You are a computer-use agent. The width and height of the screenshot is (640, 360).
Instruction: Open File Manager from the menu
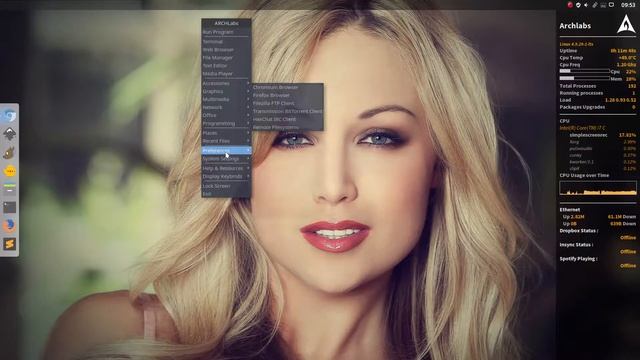226,58
